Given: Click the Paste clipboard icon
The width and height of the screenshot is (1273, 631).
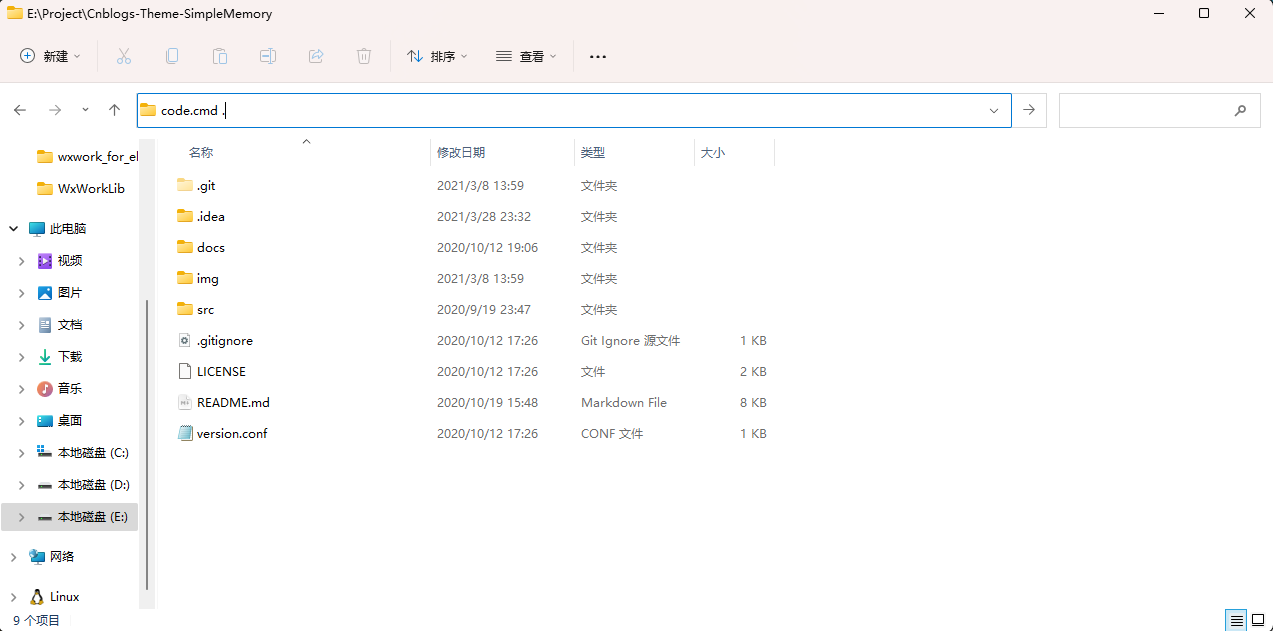Looking at the screenshot, I should [220, 57].
